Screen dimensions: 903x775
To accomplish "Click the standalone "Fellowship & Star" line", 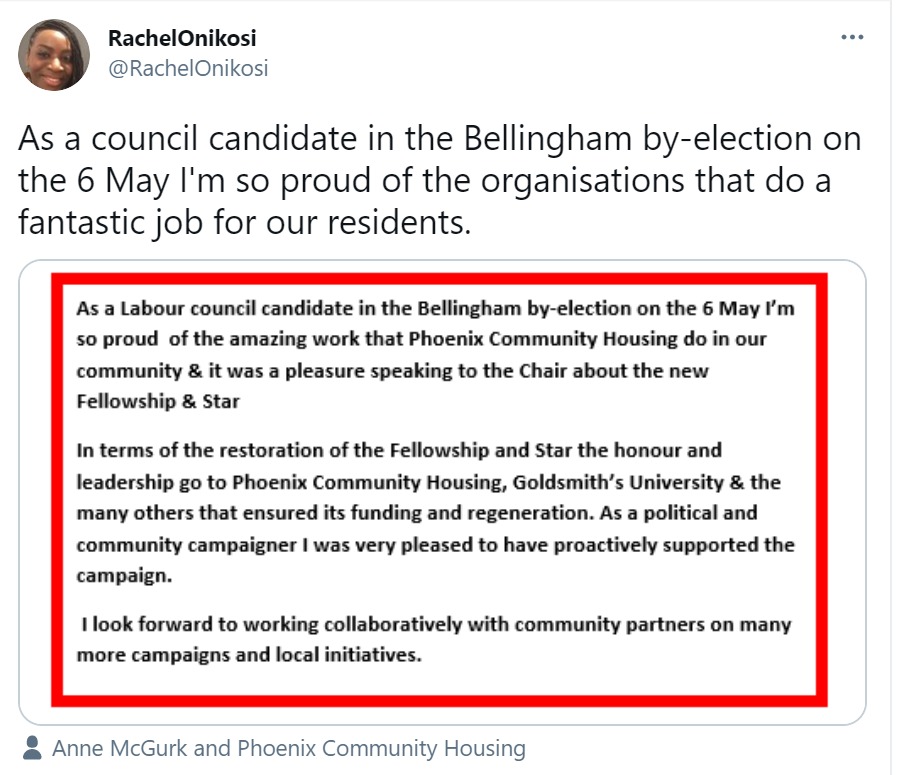I will click(x=158, y=403).
